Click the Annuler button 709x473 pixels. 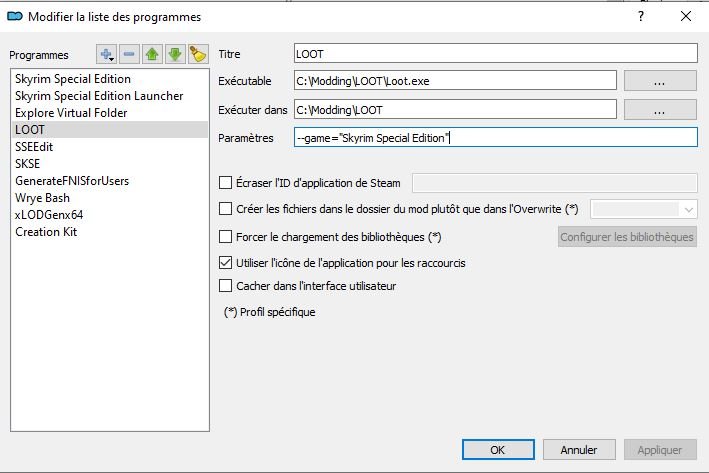click(579, 450)
